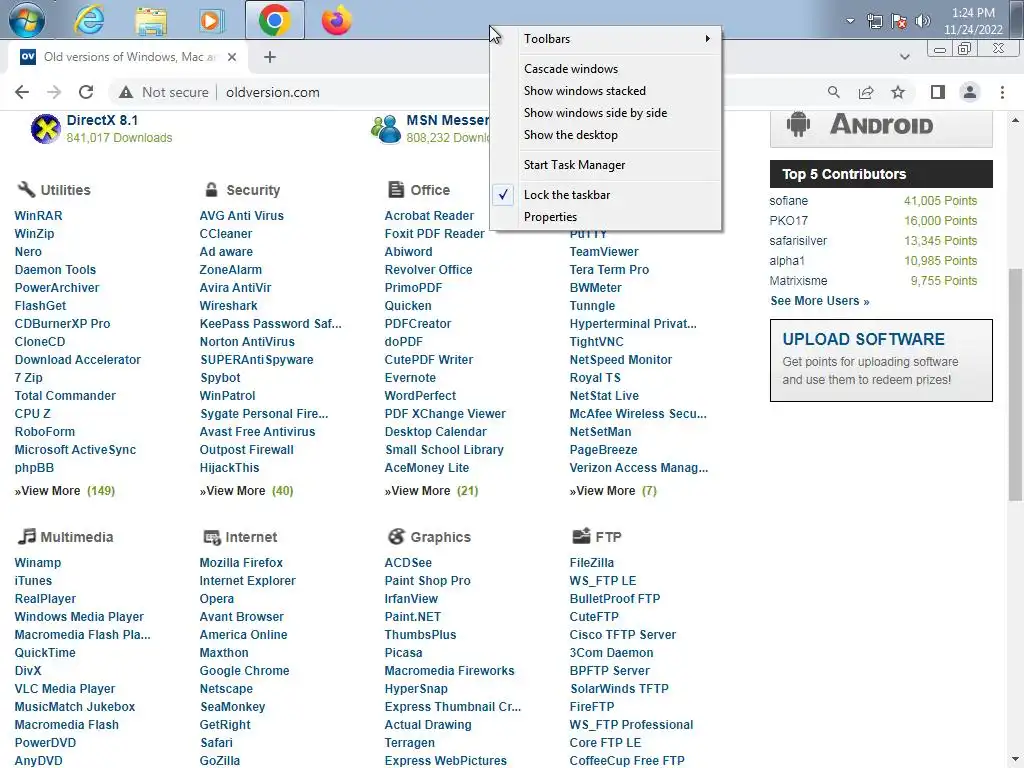
Task: Click the Android banner
Action: point(881,127)
